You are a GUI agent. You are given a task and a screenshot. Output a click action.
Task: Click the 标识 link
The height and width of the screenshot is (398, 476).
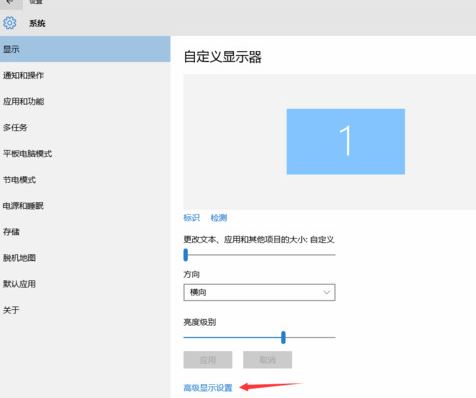point(192,218)
